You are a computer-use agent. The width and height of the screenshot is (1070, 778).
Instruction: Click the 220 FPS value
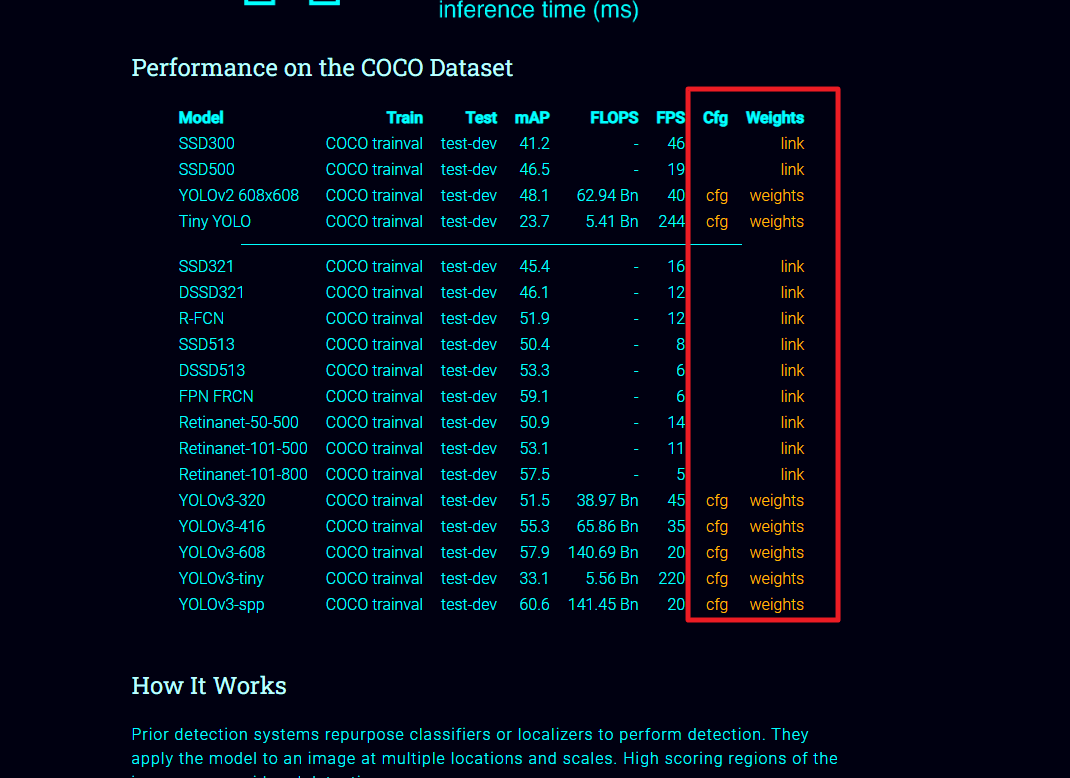[x=671, y=579]
